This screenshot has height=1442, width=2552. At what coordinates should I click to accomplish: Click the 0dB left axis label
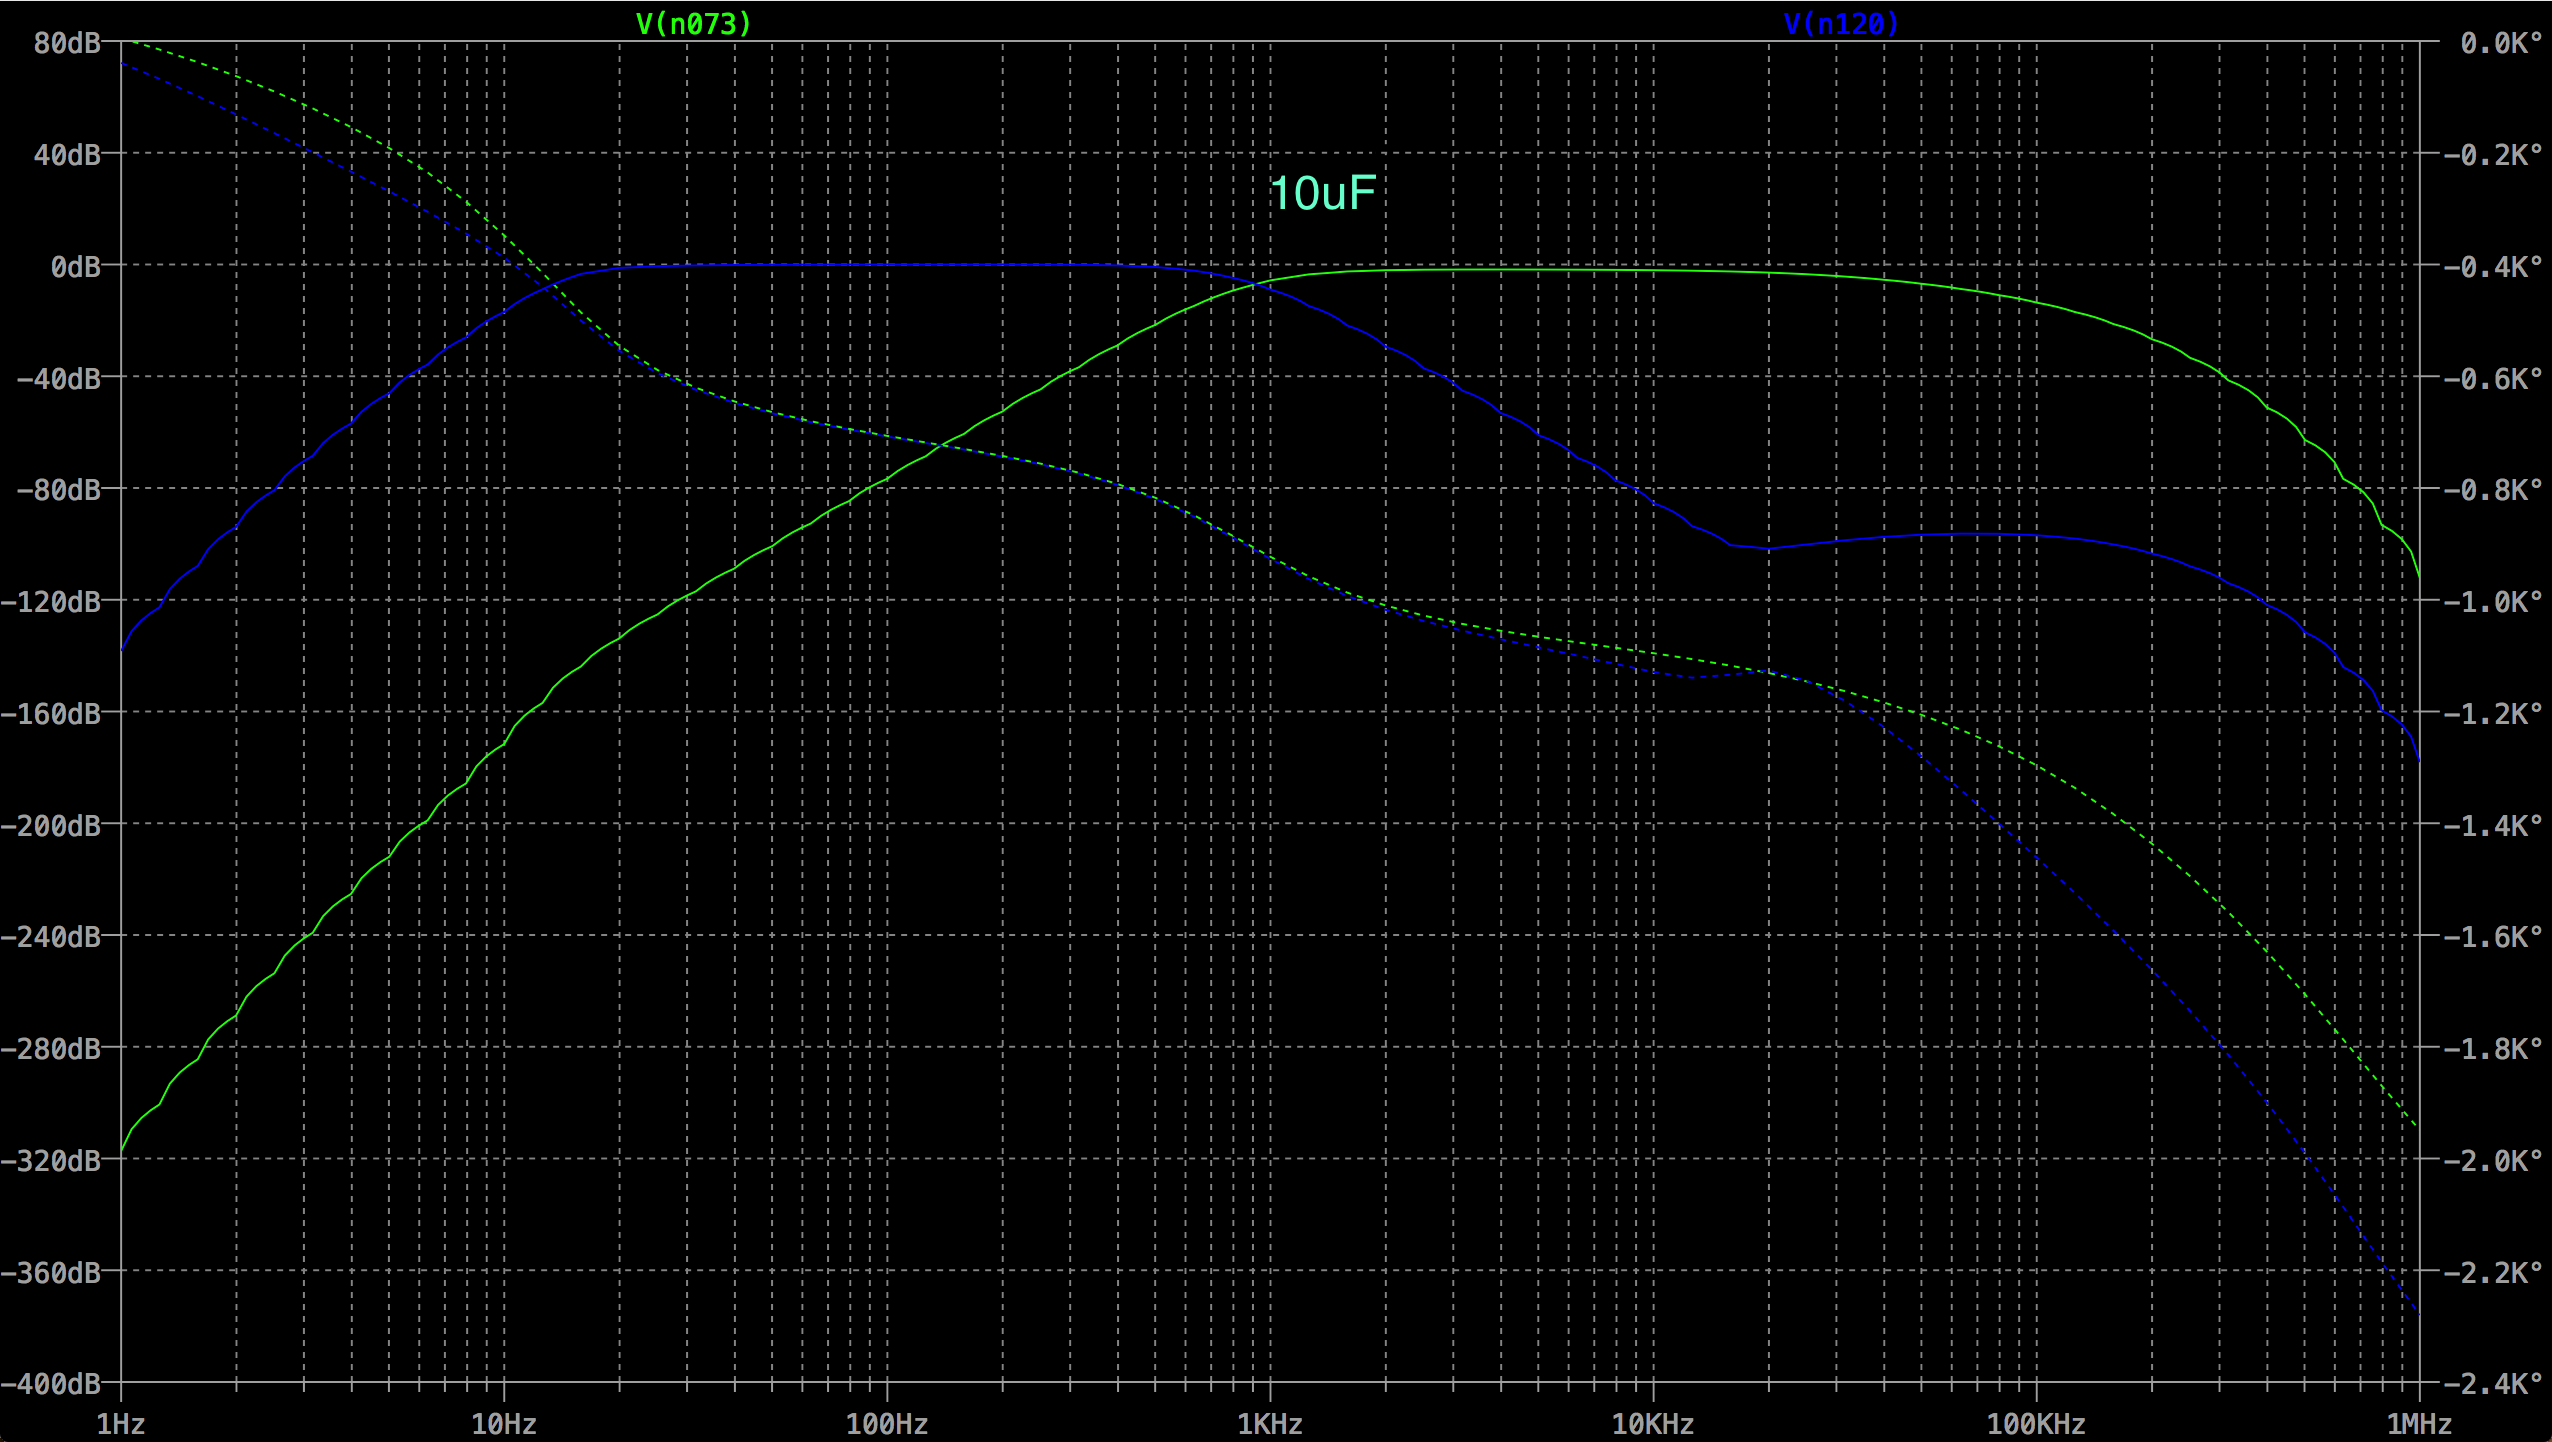coord(76,267)
